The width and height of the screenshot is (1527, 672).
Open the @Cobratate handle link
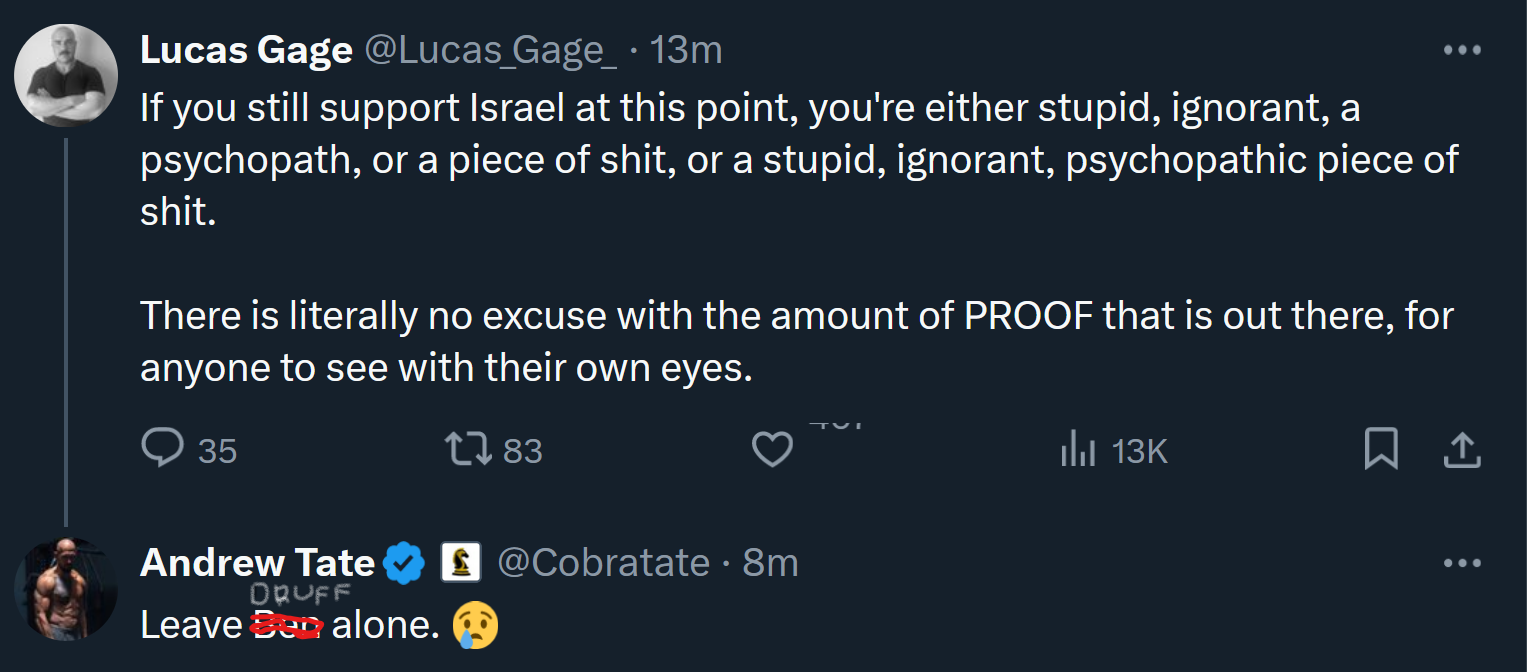(x=603, y=563)
